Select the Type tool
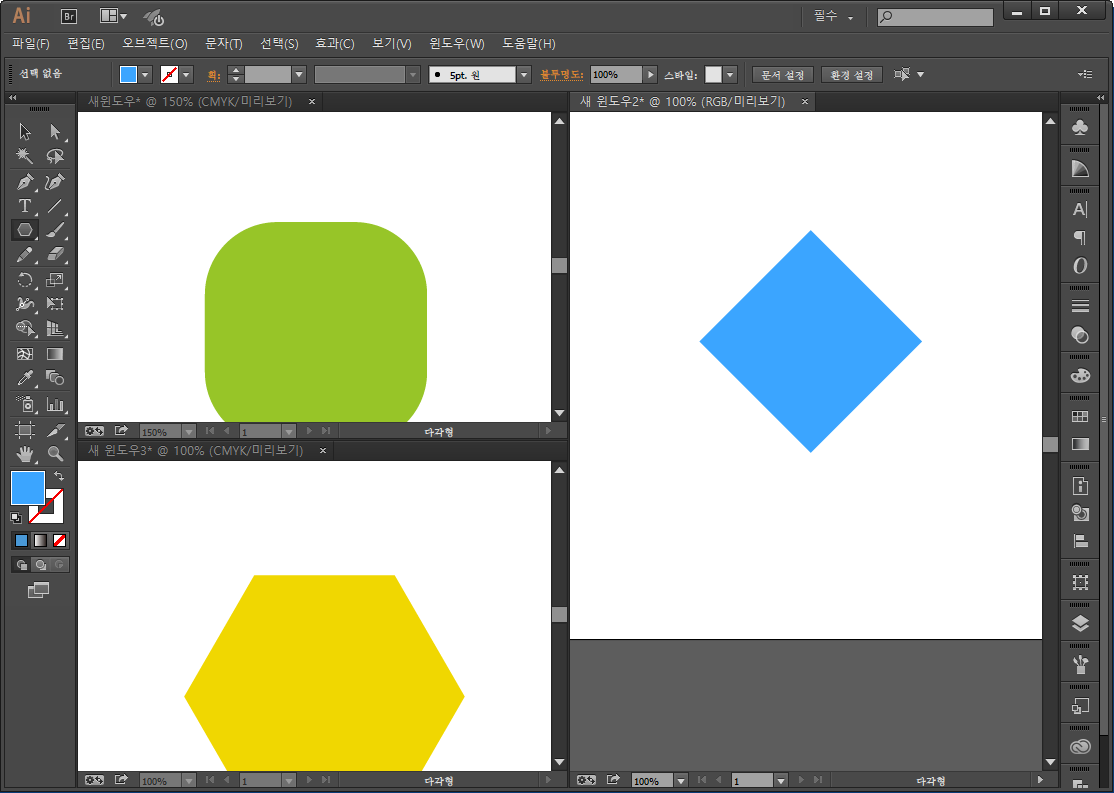The image size is (1114, 793). tap(25, 206)
